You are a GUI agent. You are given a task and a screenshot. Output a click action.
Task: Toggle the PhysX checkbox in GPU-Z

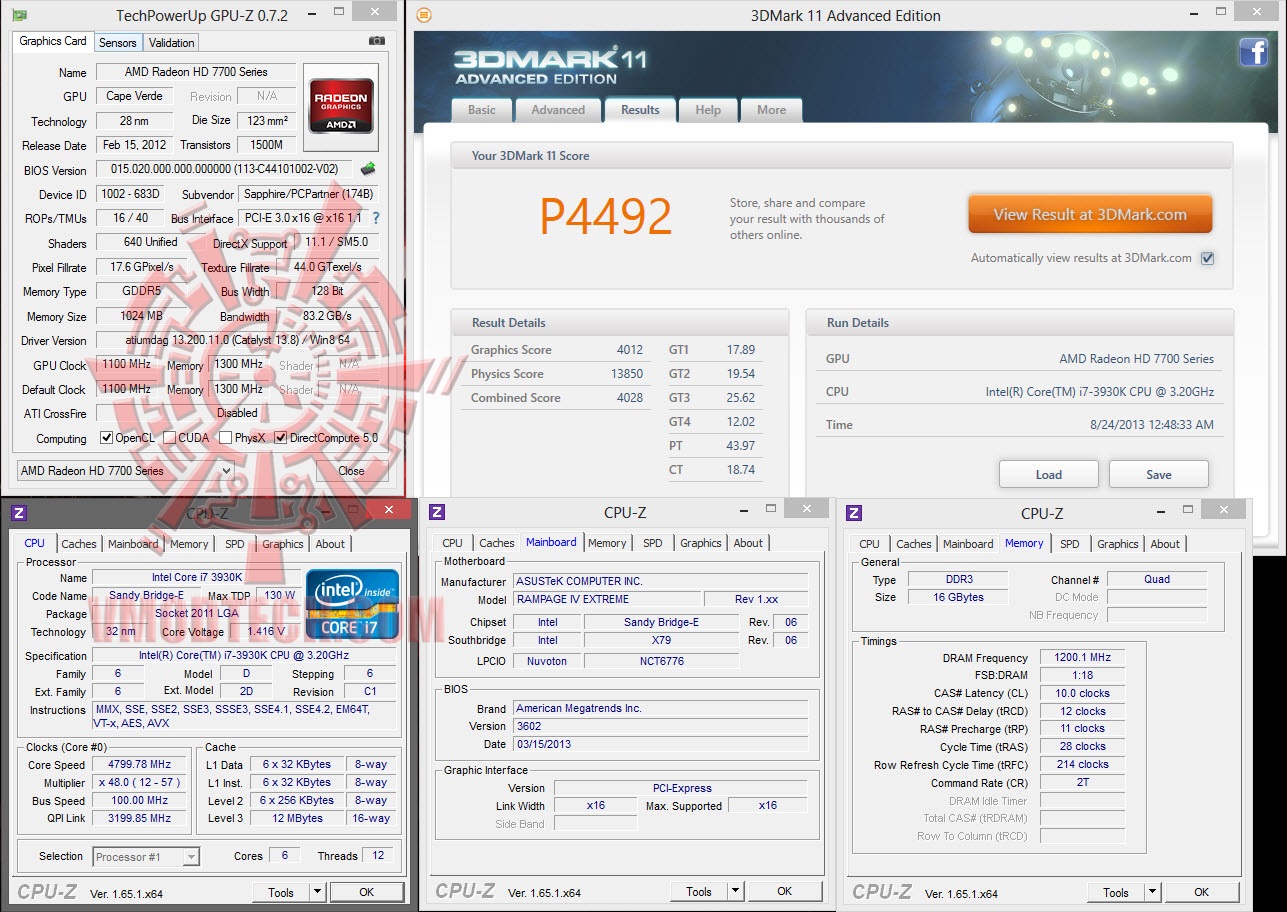(x=226, y=438)
